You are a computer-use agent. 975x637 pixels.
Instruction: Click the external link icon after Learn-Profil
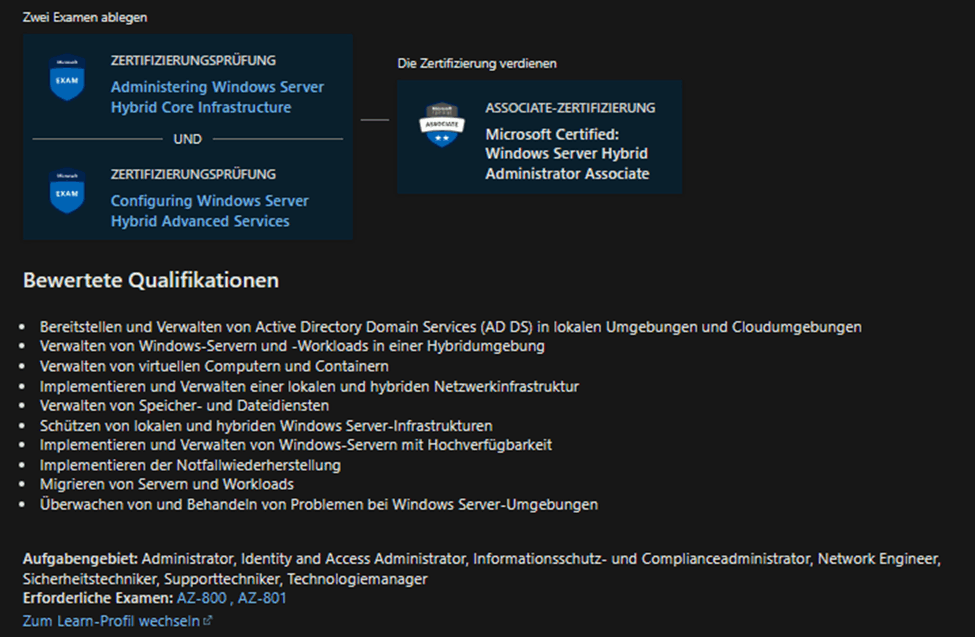pos(208,620)
